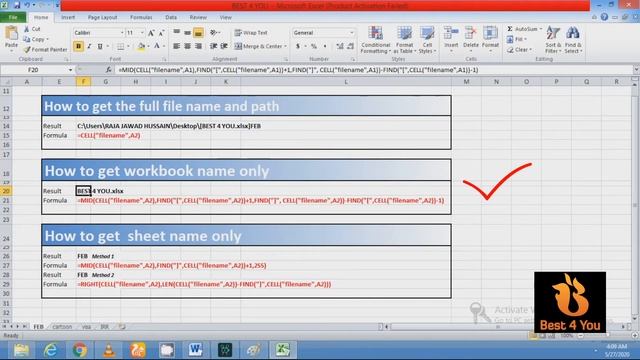Open the font name Calibri dropdown
Viewport: 640px width, 360px height.
click(x=122, y=33)
